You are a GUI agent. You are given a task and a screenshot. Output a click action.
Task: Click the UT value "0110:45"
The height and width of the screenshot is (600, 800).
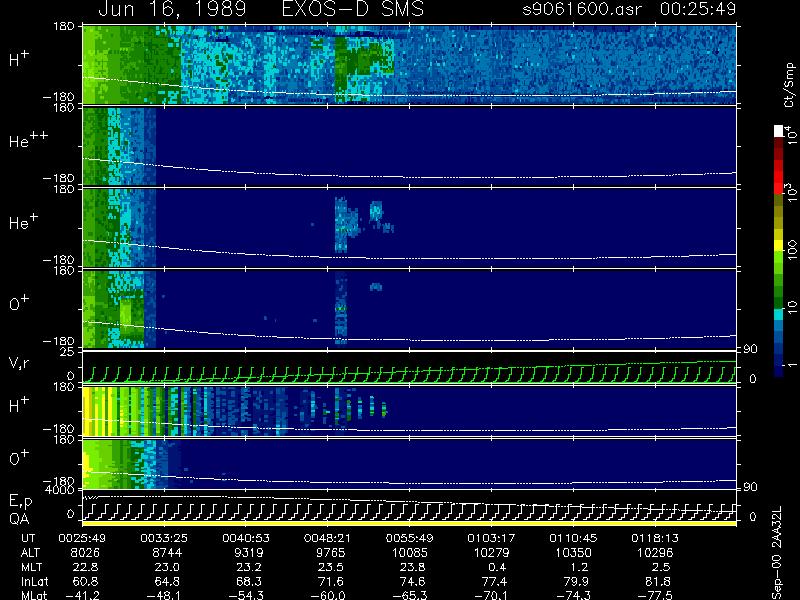571,538
